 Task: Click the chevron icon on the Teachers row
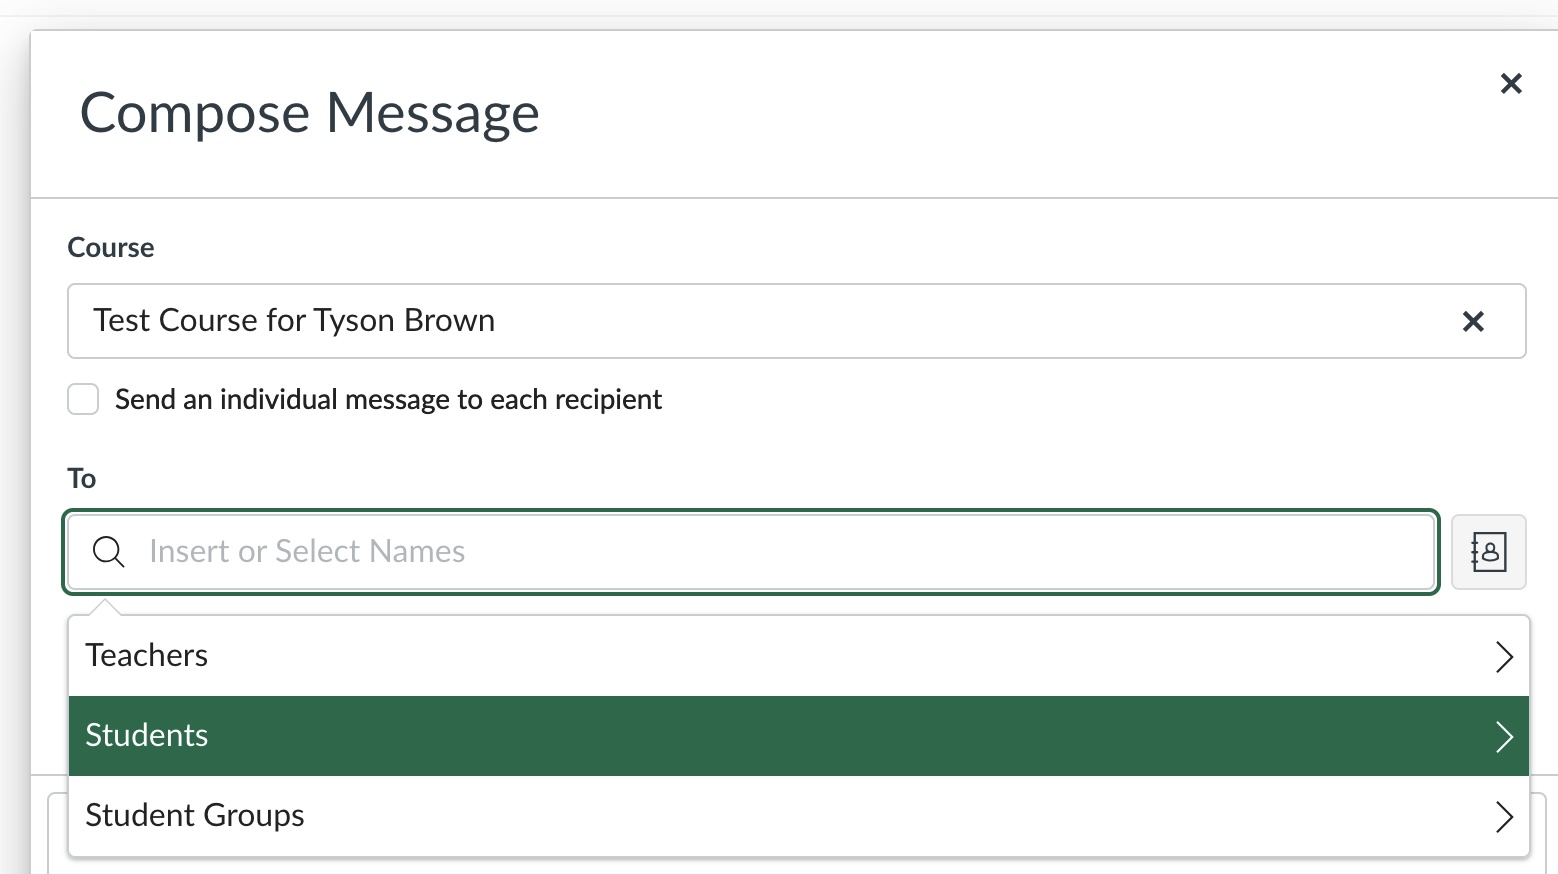pyautogui.click(x=1504, y=656)
